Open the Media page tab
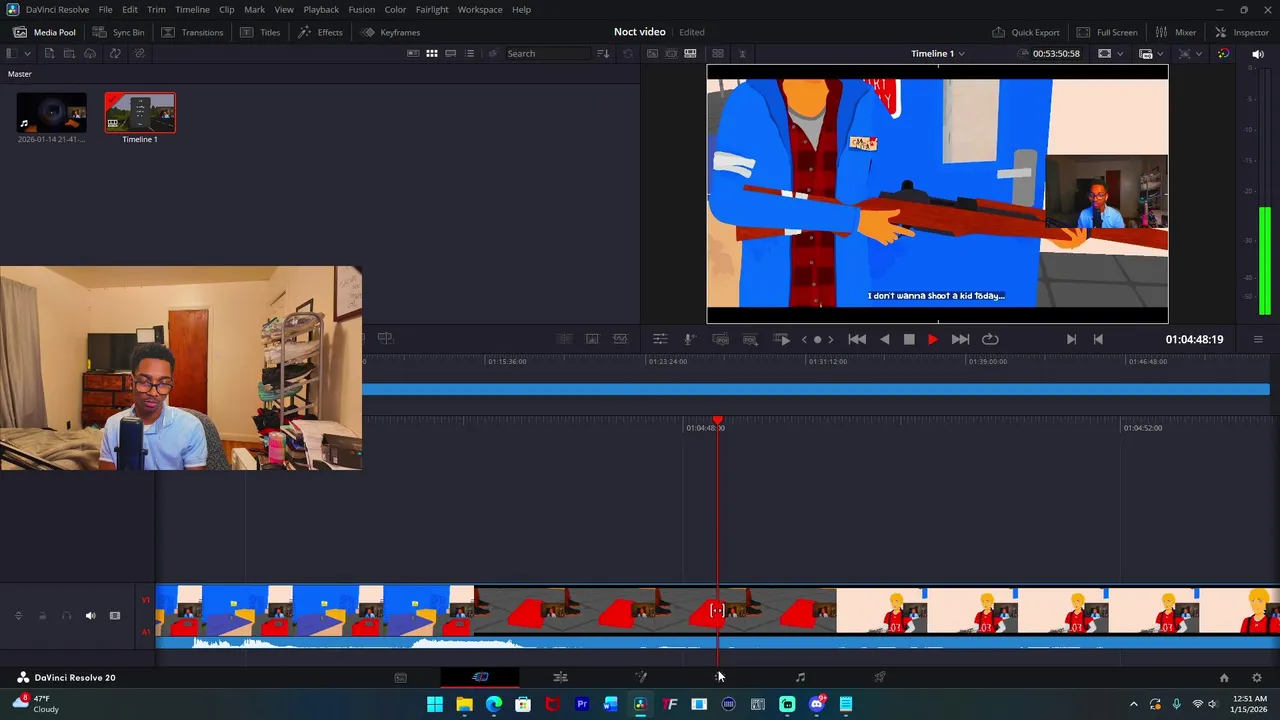This screenshot has width=1280, height=720. [x=400, y=677]
